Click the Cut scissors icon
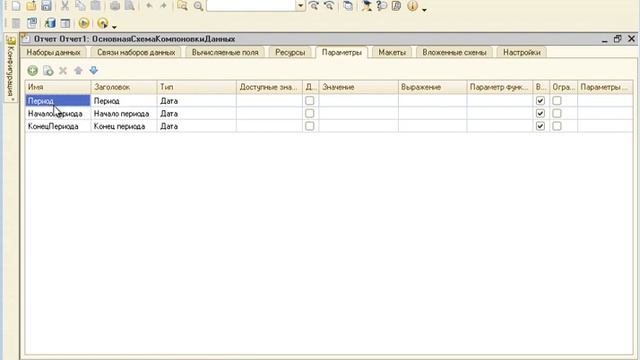The image size is (640, 360). tap(65, 6)
